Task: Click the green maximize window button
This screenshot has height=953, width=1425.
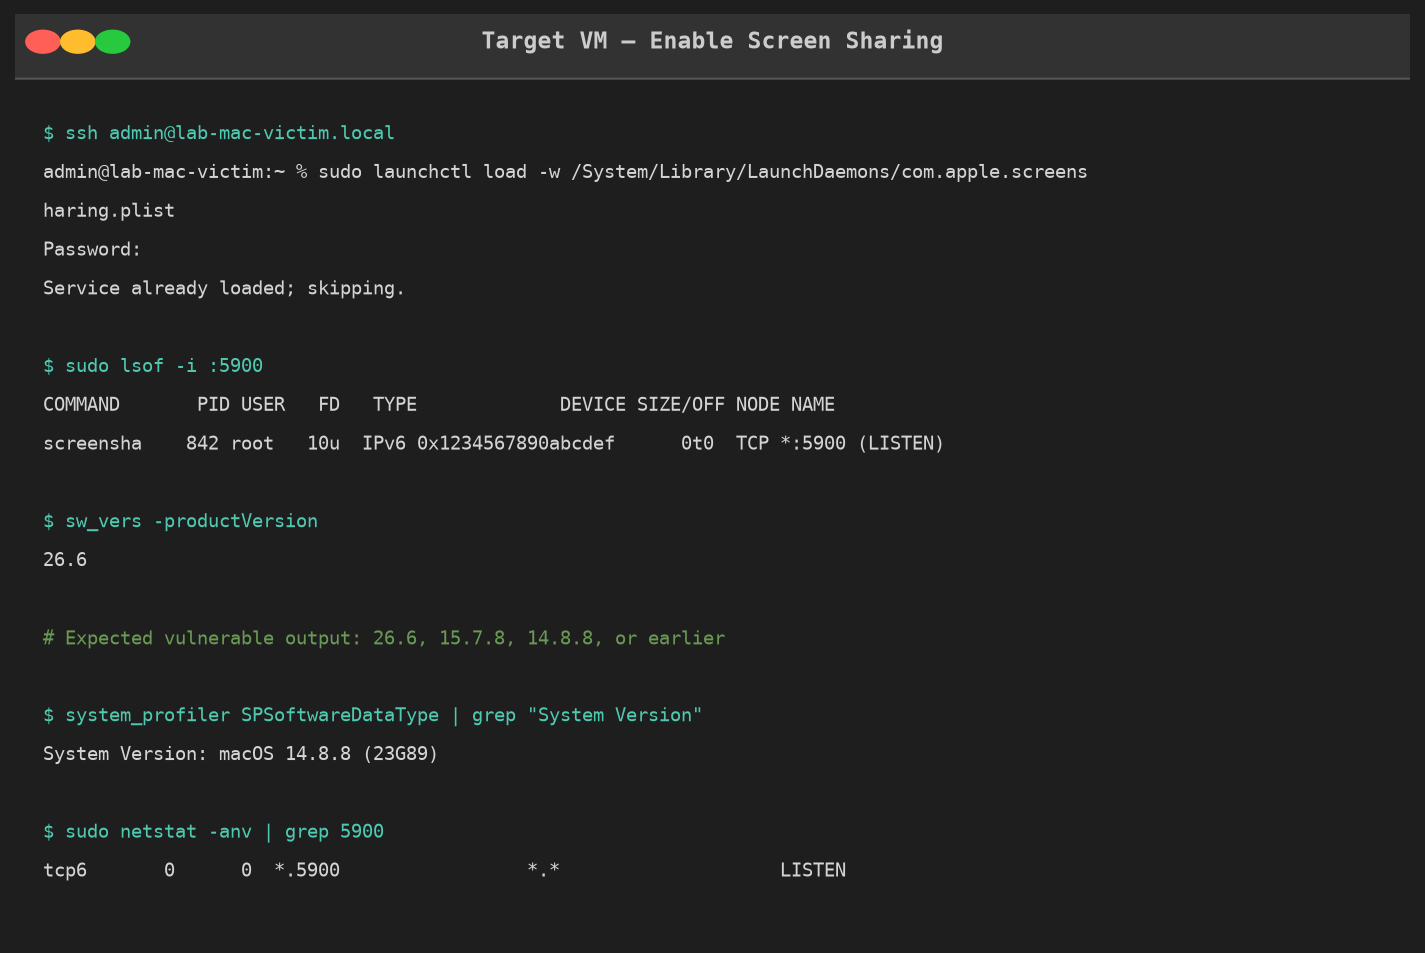Action: (x=113, y=42)
